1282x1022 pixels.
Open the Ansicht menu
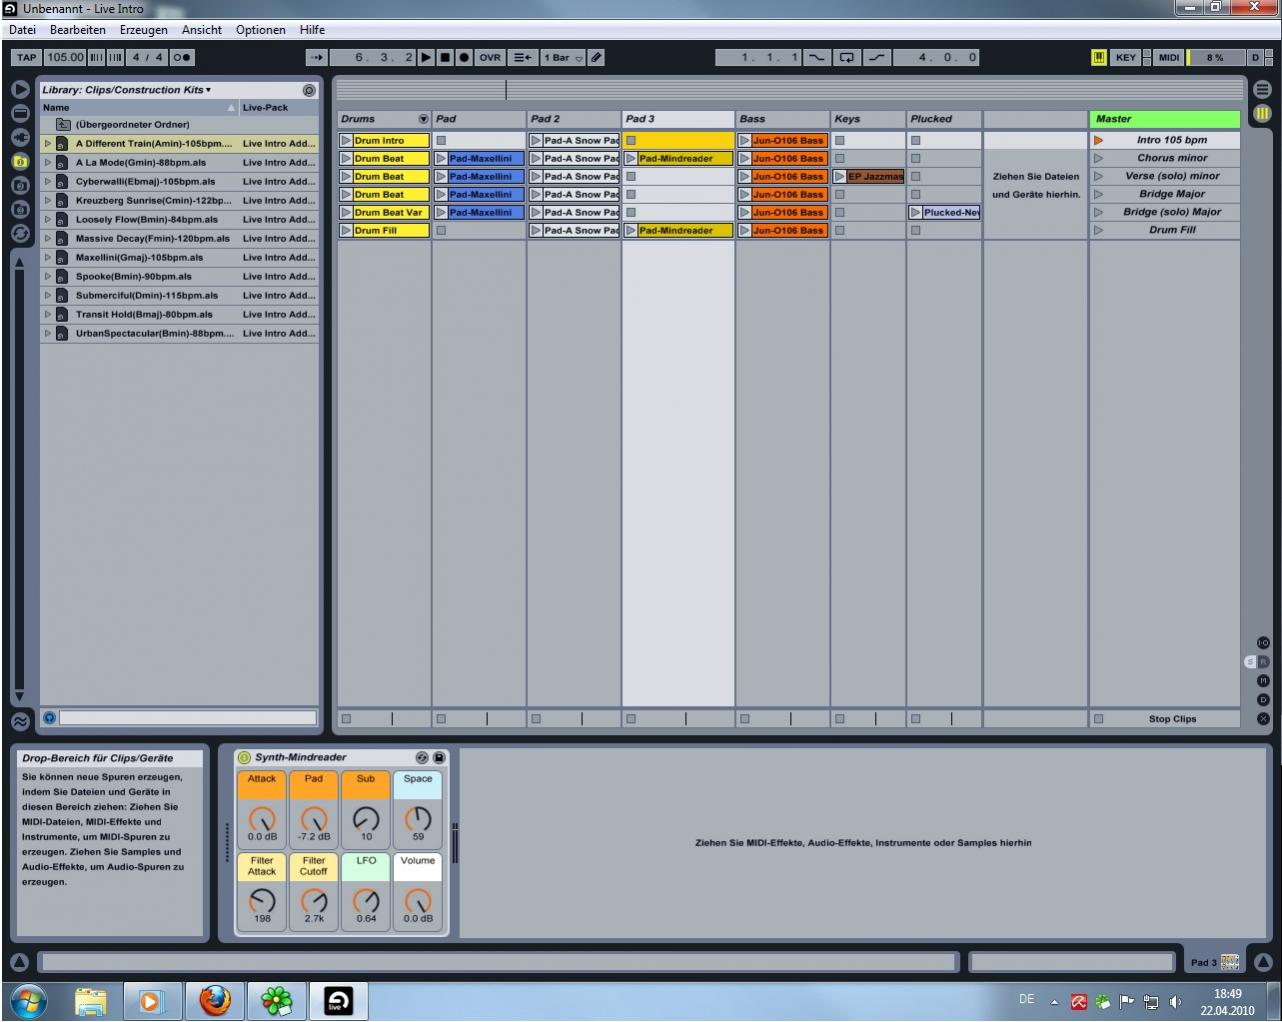point(202,30)
